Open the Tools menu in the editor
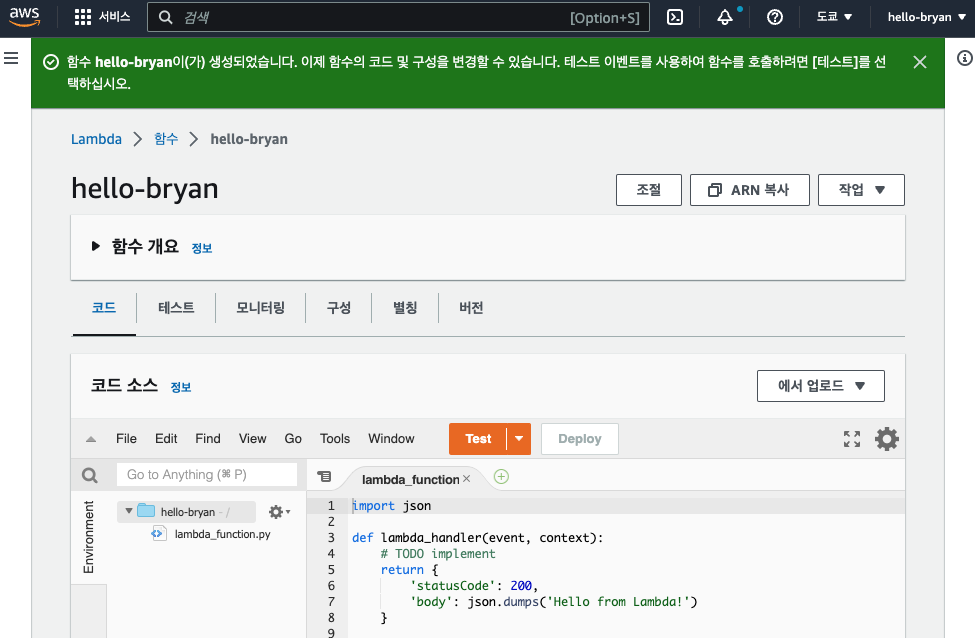 pyautogui.click(x=335, y=439)
